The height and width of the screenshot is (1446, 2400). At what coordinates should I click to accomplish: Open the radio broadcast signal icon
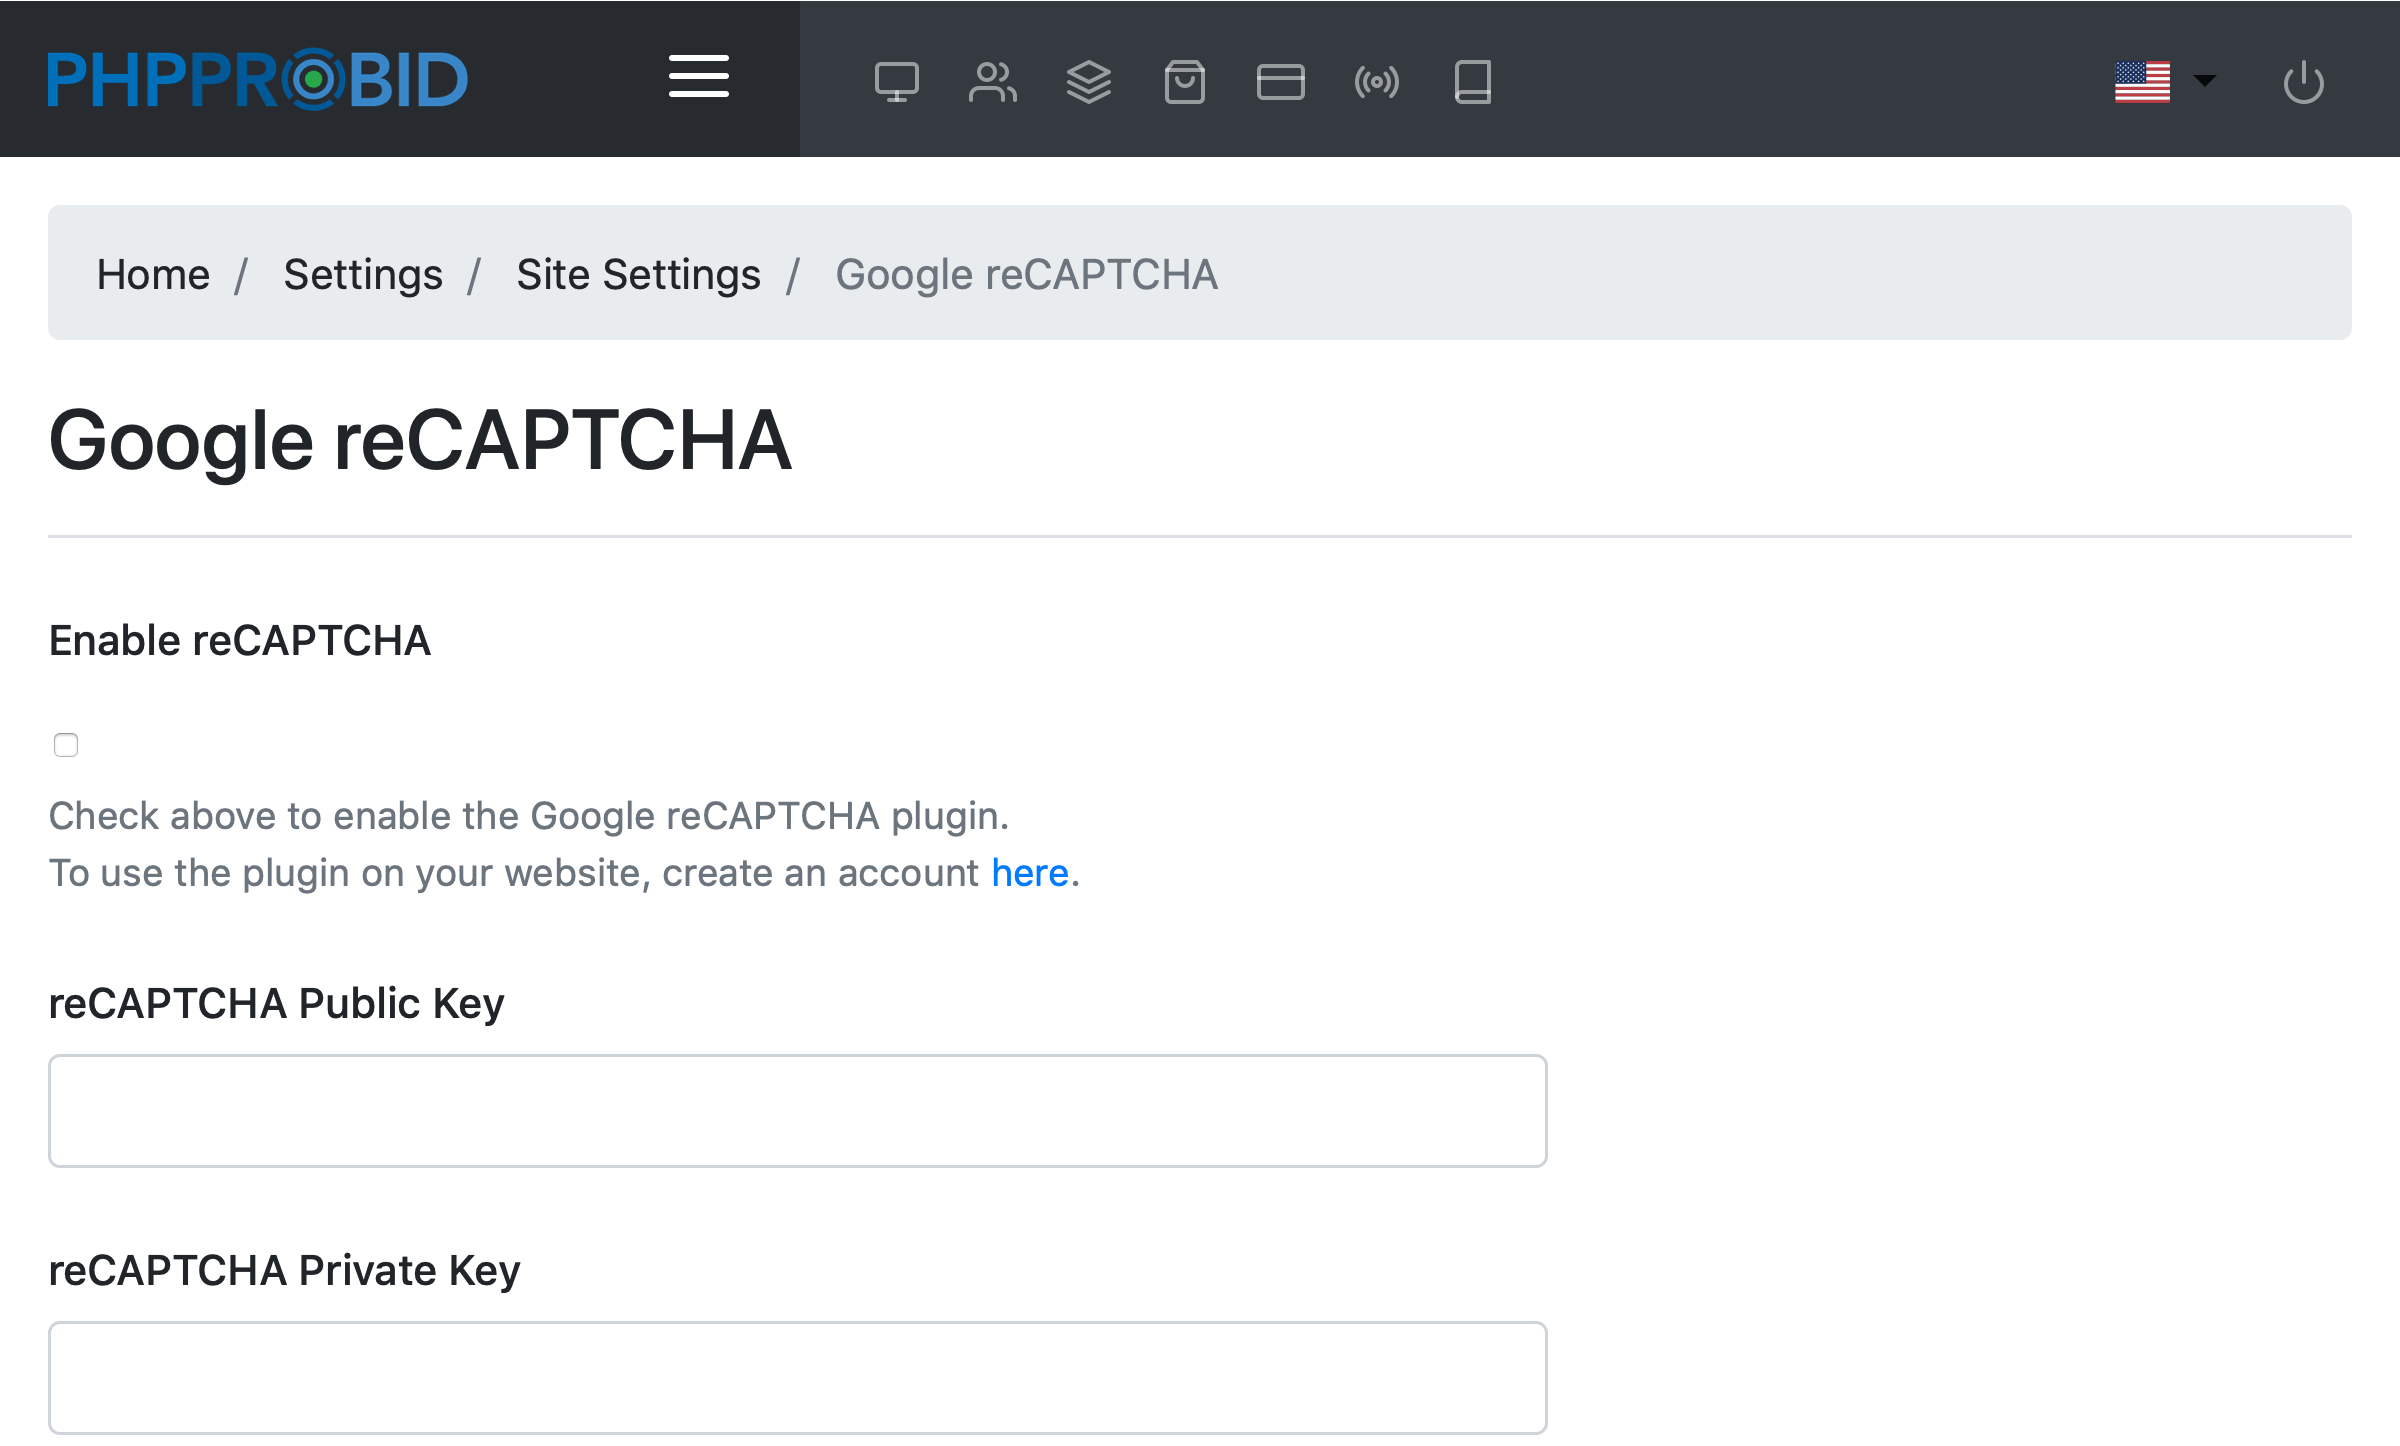click(x=1376, y=81)
